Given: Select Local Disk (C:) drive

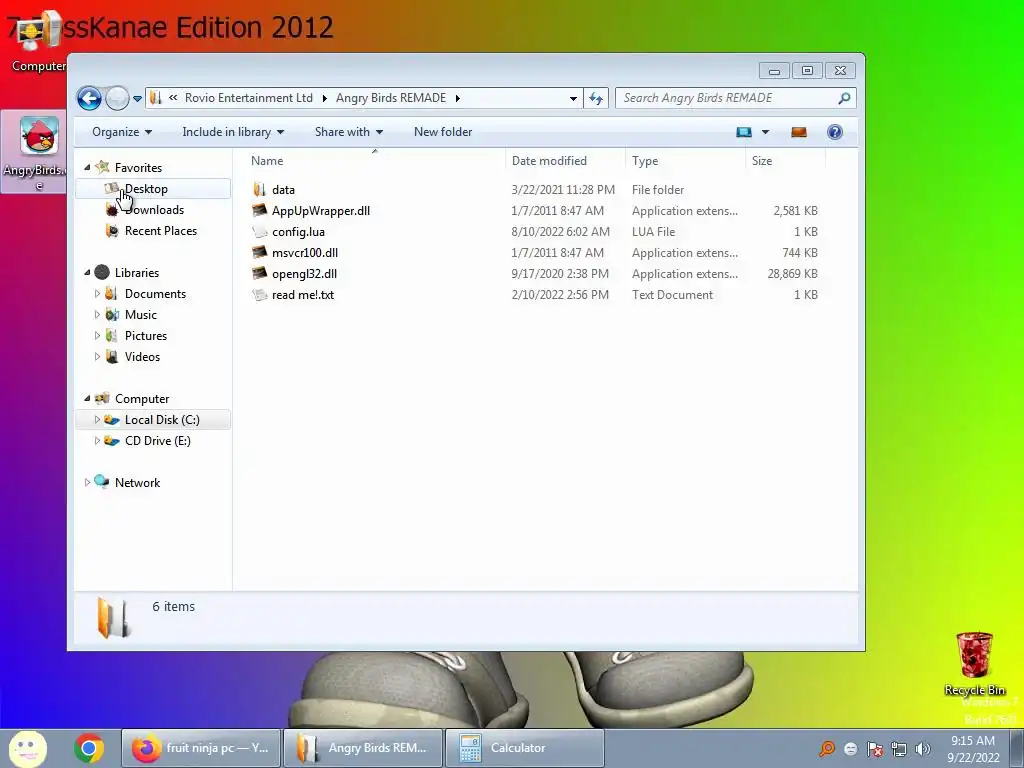Looking at the screenshot, I should click(153, 420).
